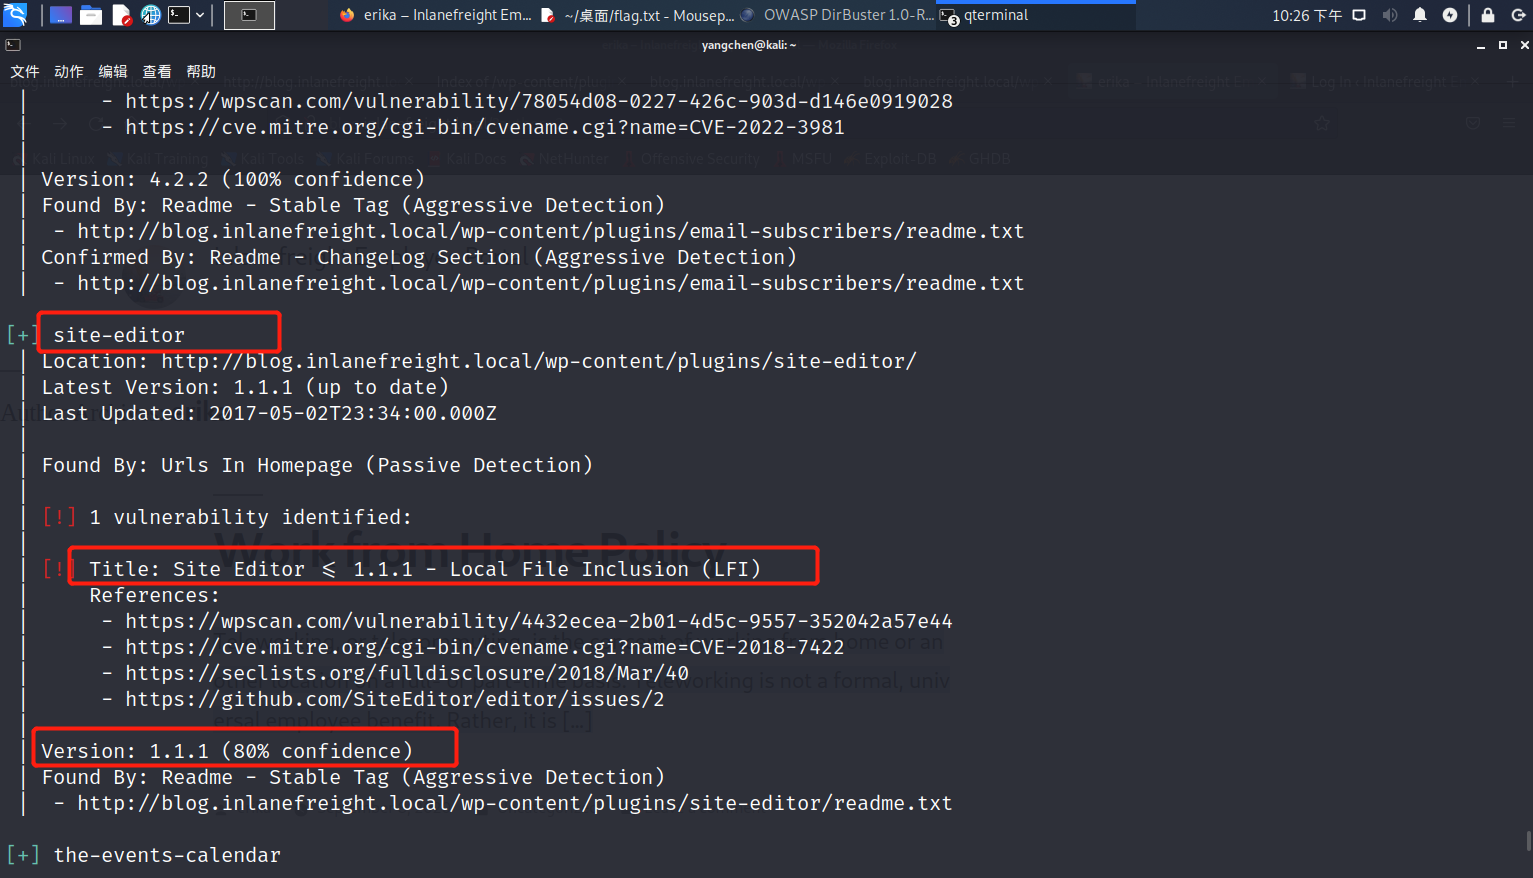1533x878 pixels.
Task: Open the Kali dragon applications menu
Action: pyautogui.click(x=15, y=14)
